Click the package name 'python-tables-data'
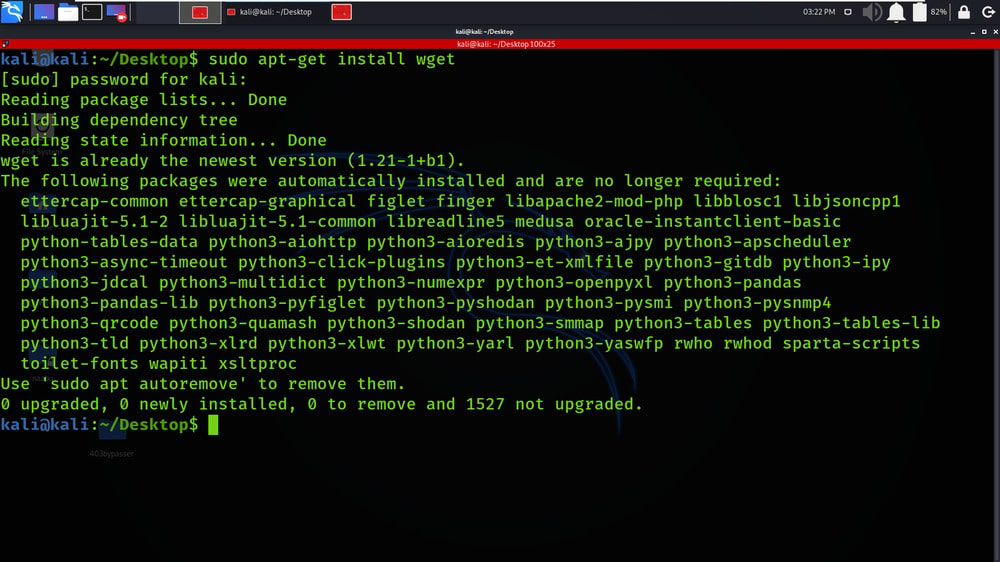 click(x=109, y=242)
